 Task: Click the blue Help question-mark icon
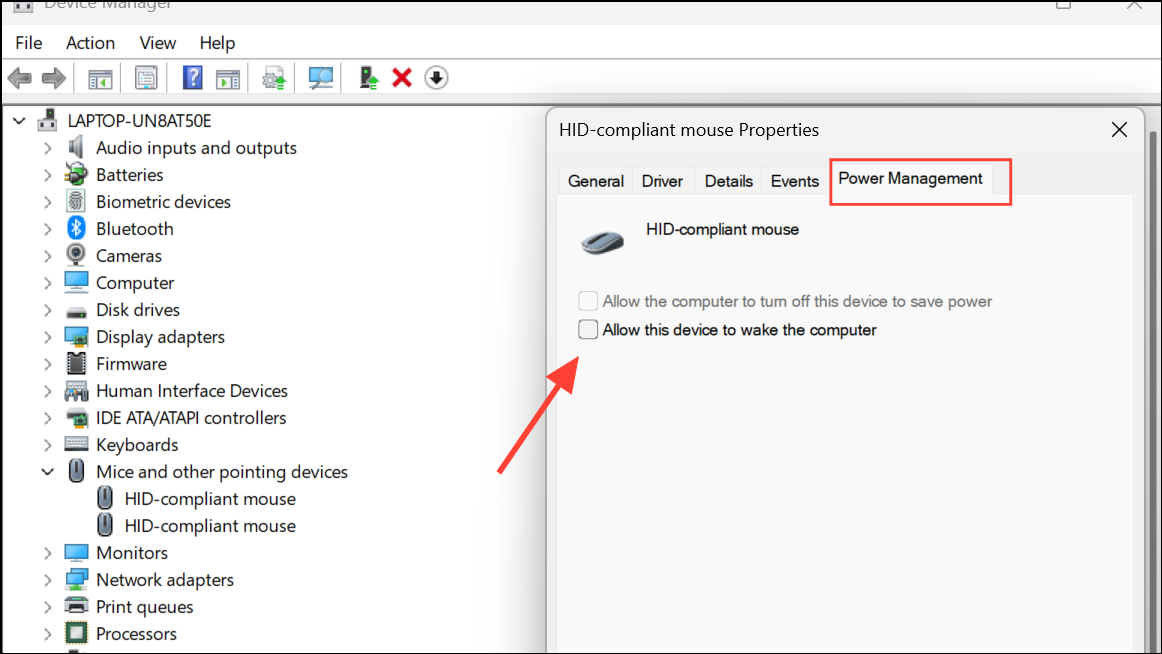(x=192, y=78)
